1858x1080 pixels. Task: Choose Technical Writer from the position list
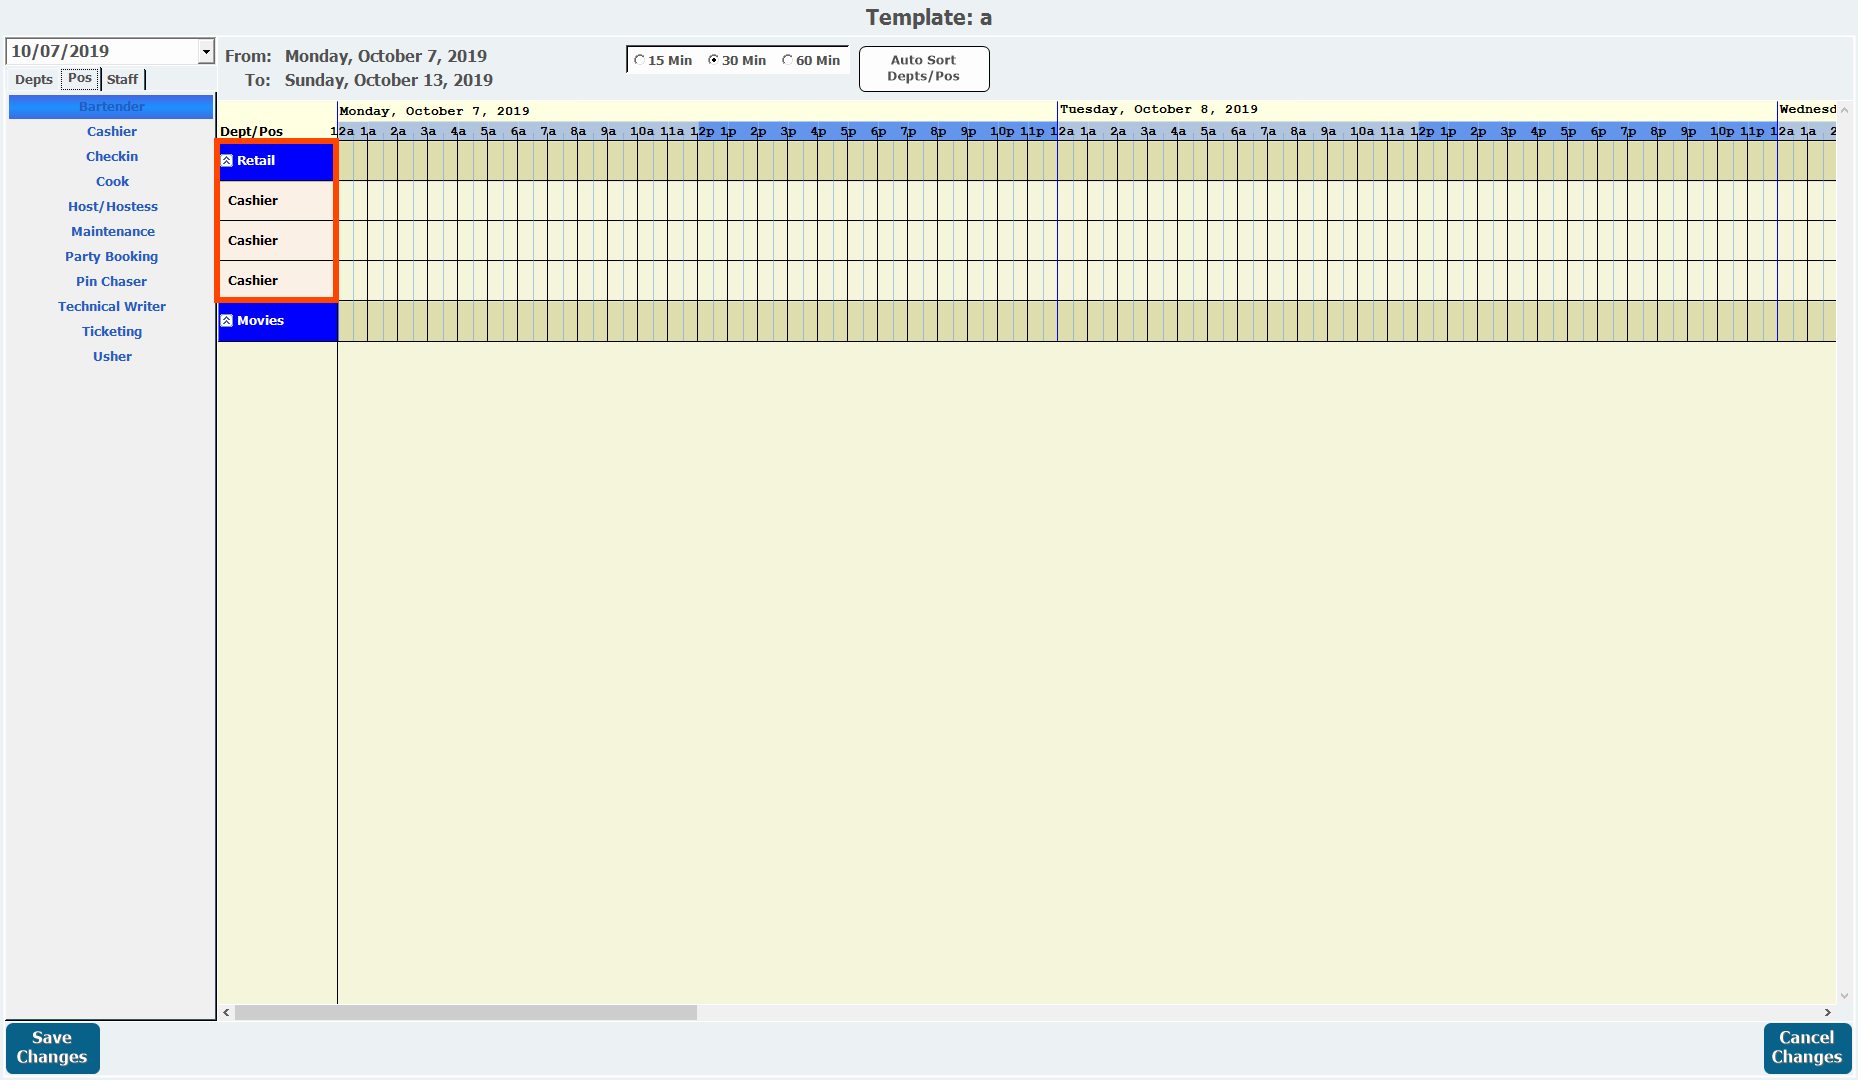click(111, 307)
